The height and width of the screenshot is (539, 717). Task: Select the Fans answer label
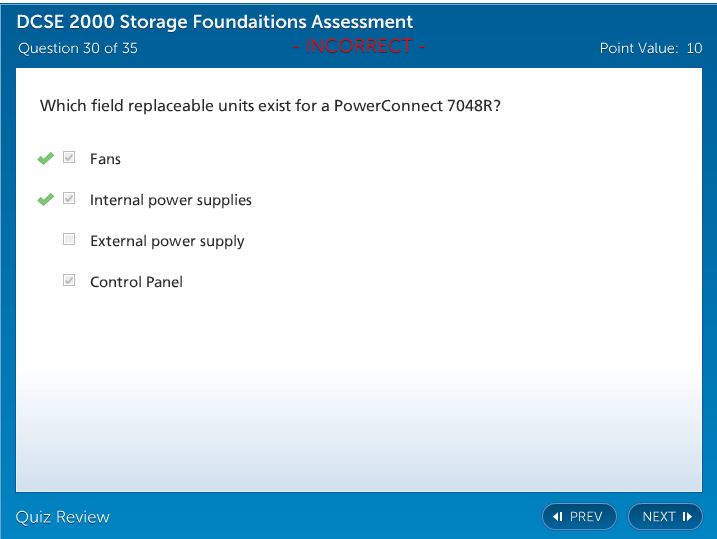[x=105, y=159]
